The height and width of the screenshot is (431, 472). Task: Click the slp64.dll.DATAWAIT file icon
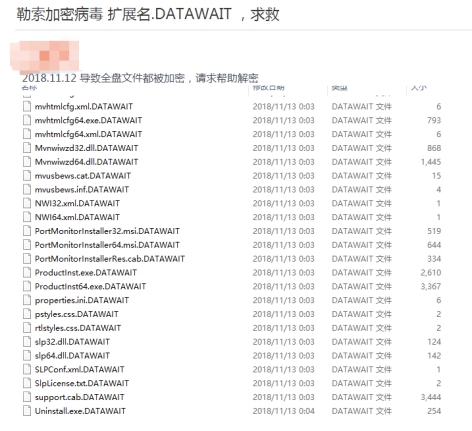(x=27, y=355)
